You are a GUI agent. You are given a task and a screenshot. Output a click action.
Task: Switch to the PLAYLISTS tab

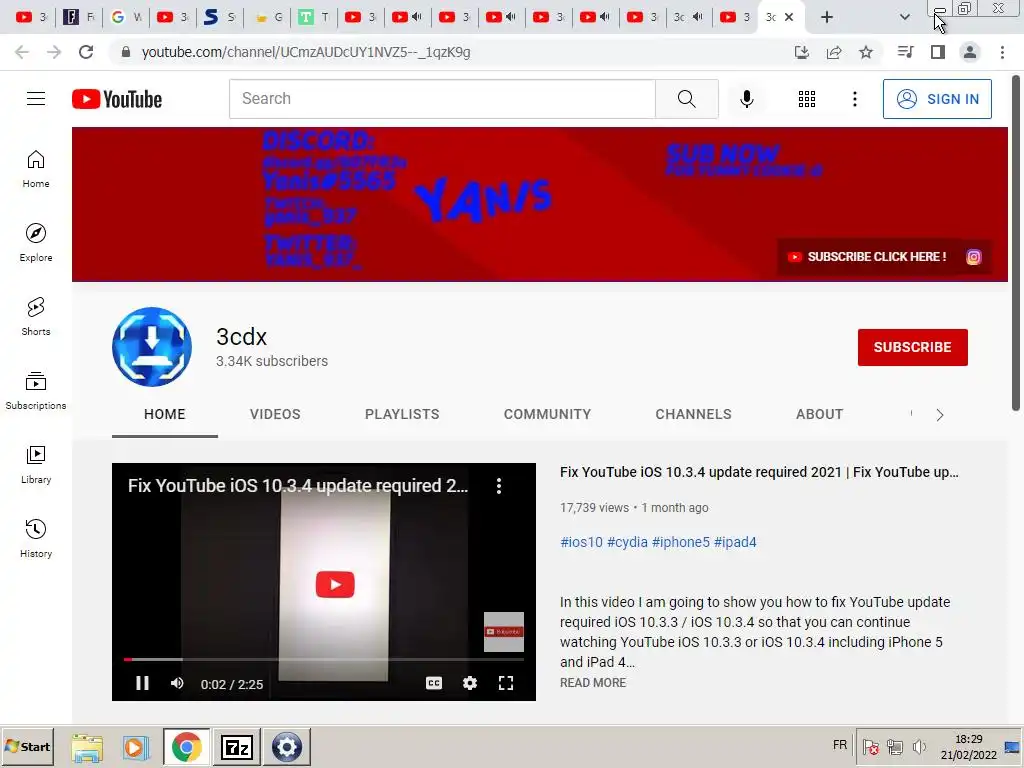click(x=402, y=414)
